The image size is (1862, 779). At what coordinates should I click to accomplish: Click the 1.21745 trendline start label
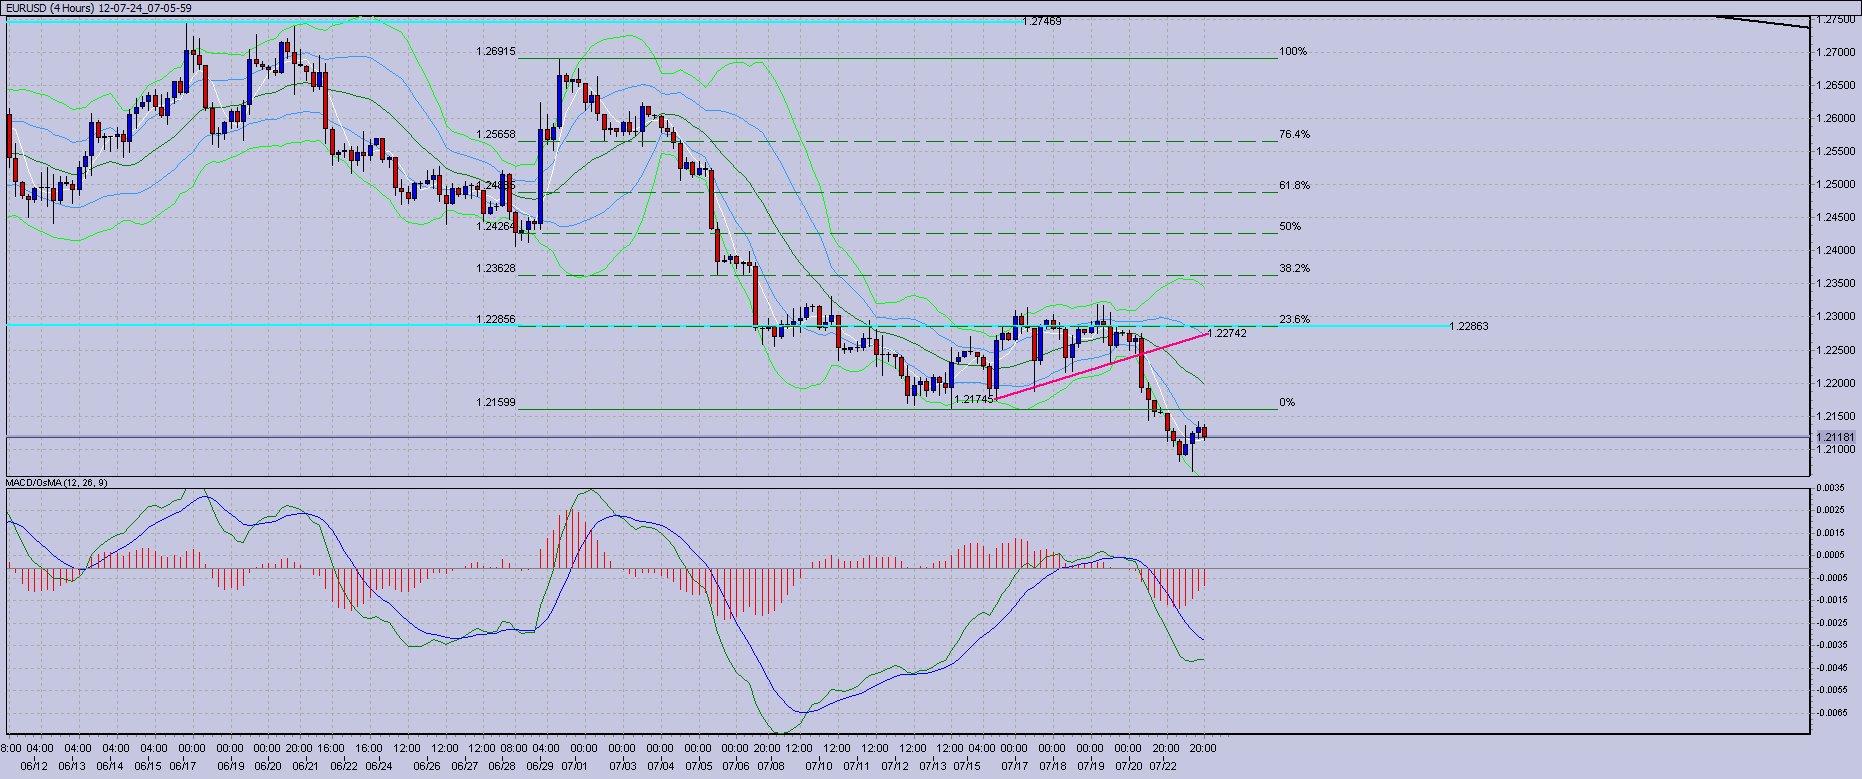974,399
